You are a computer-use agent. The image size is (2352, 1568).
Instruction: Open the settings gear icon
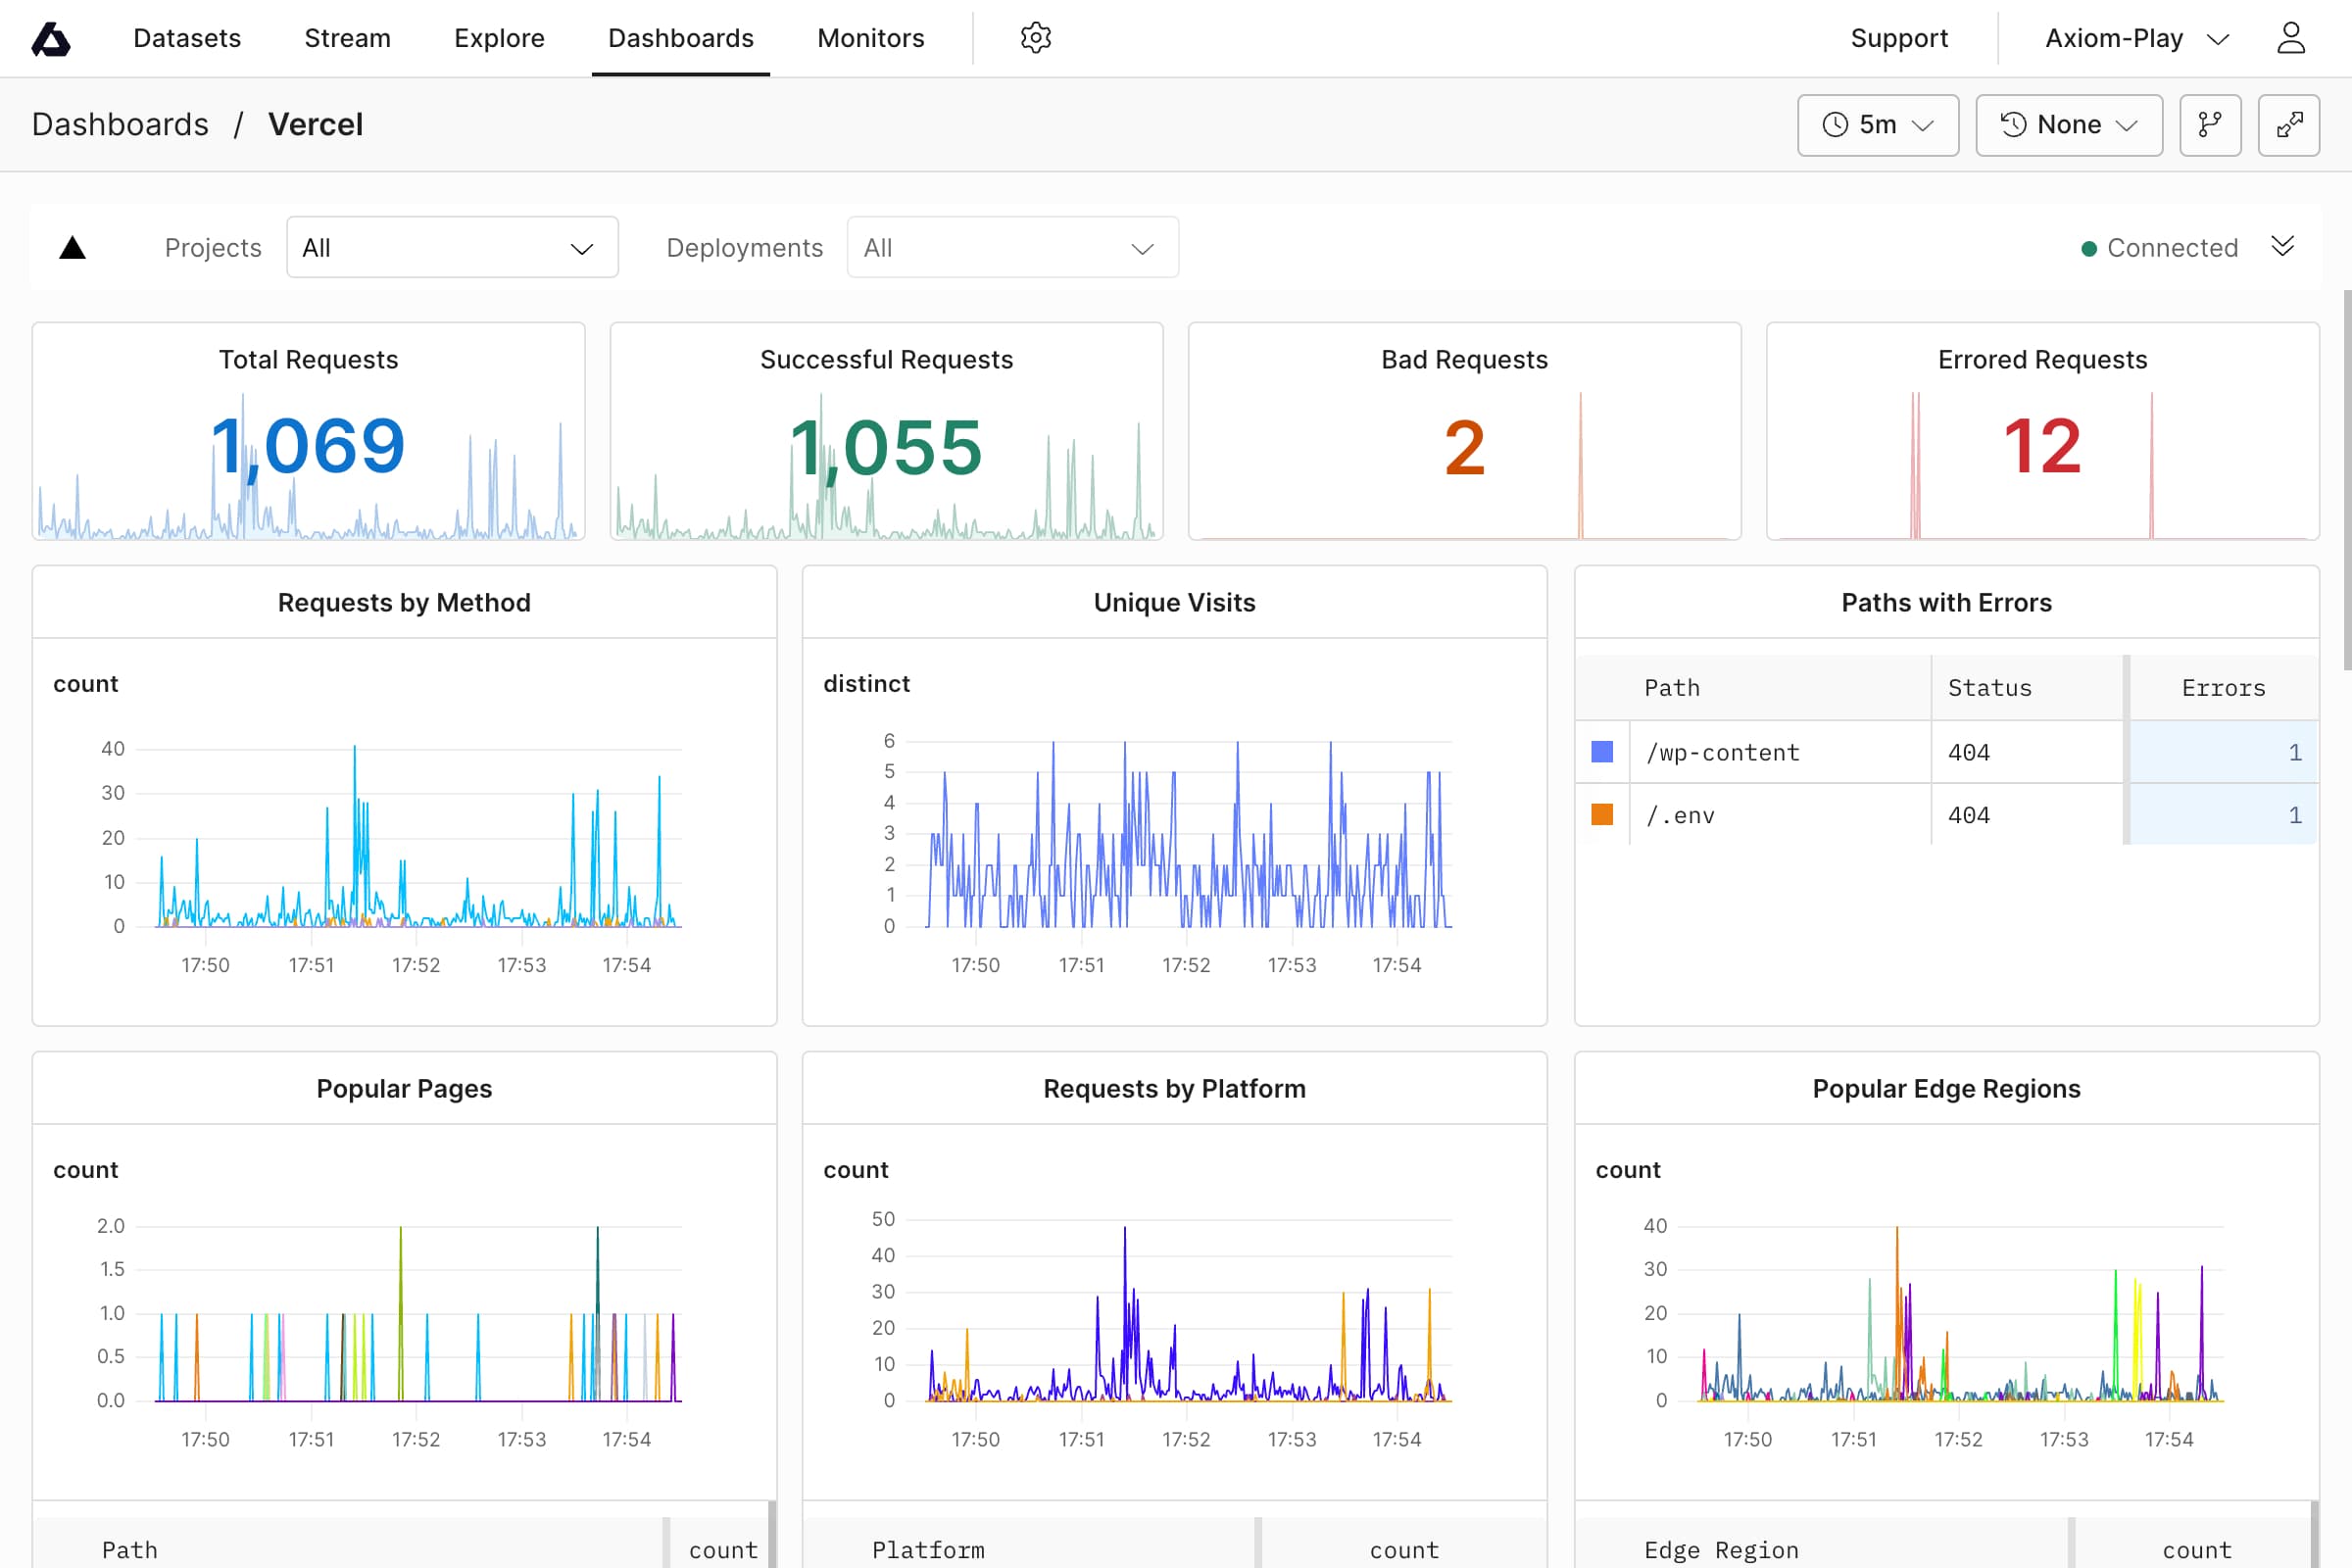1035,38
